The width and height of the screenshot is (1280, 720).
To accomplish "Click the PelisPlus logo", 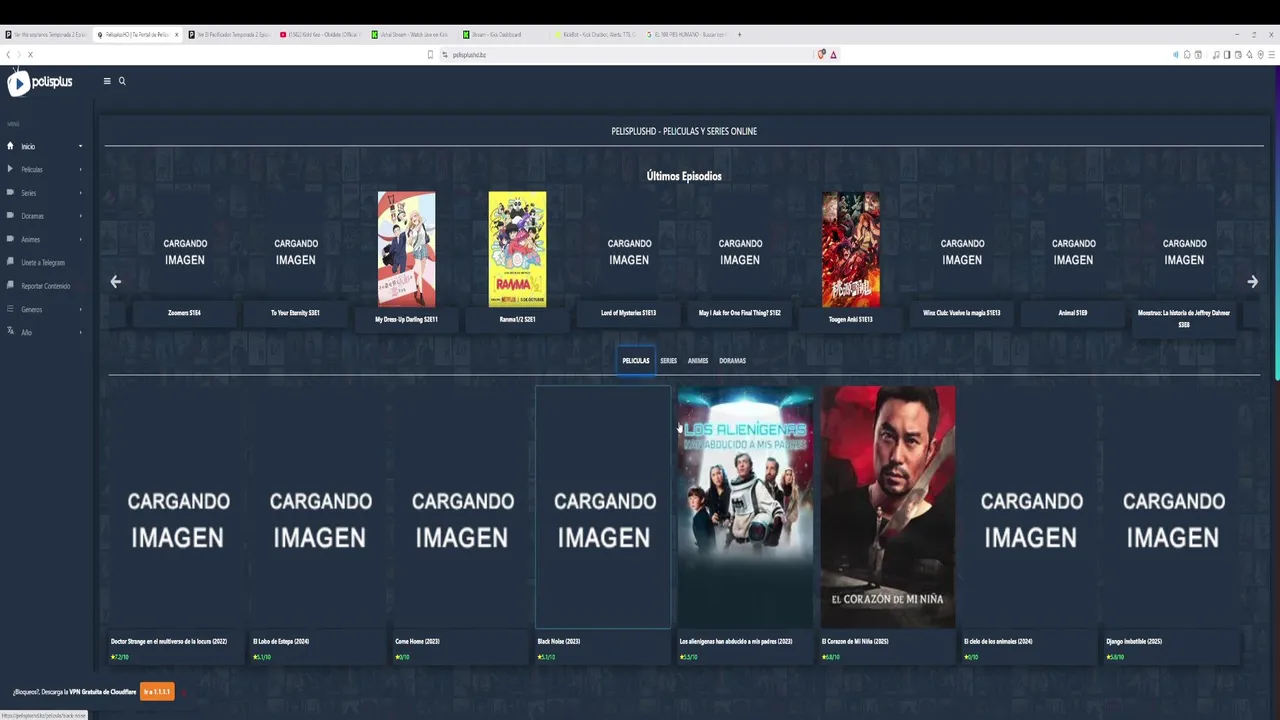I will 40,83.
